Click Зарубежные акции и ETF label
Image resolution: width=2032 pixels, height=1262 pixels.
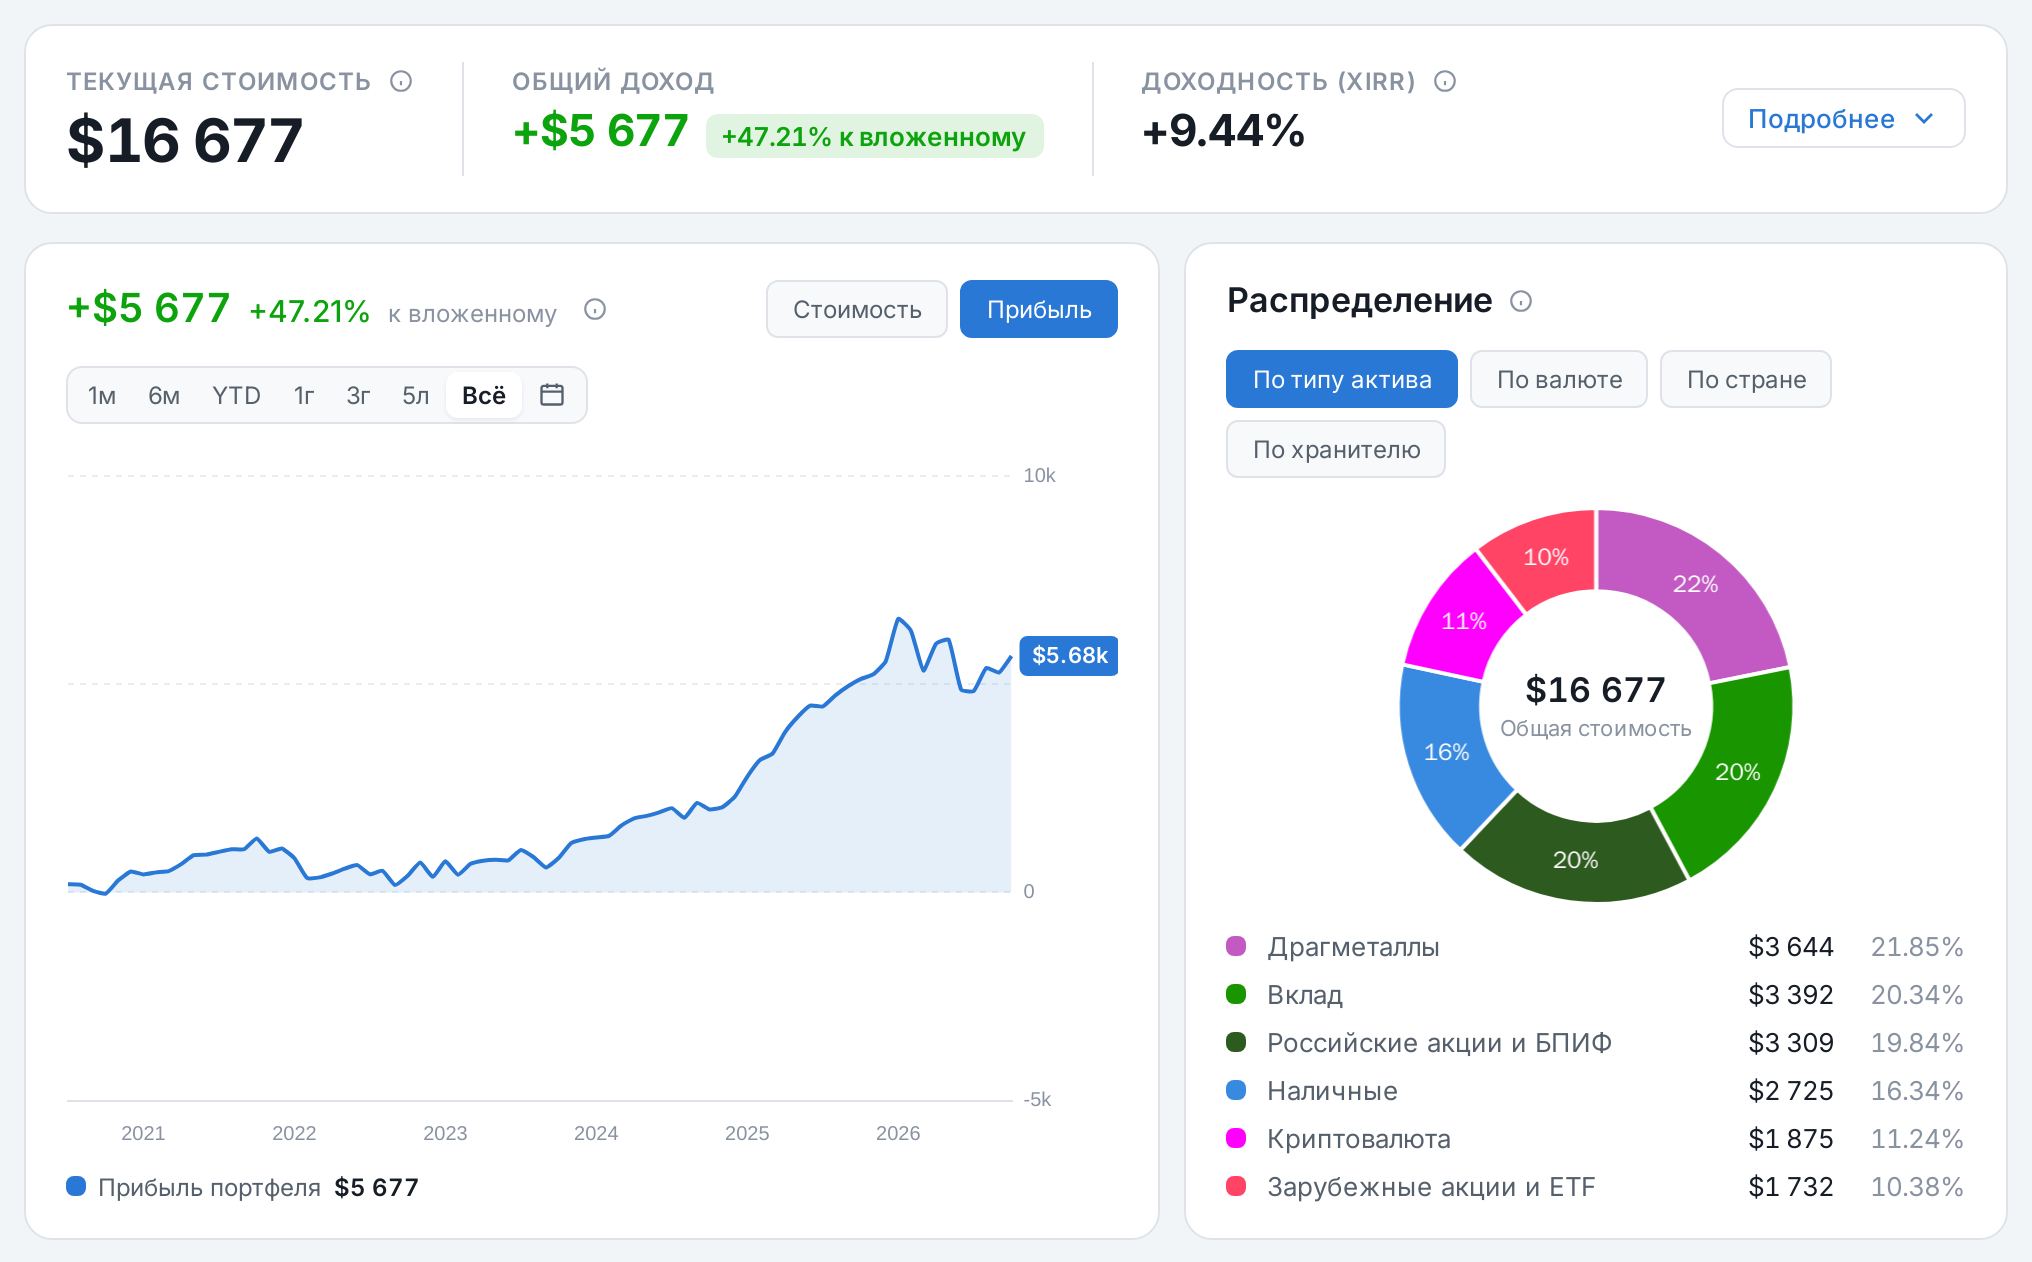(1431, 1187)
